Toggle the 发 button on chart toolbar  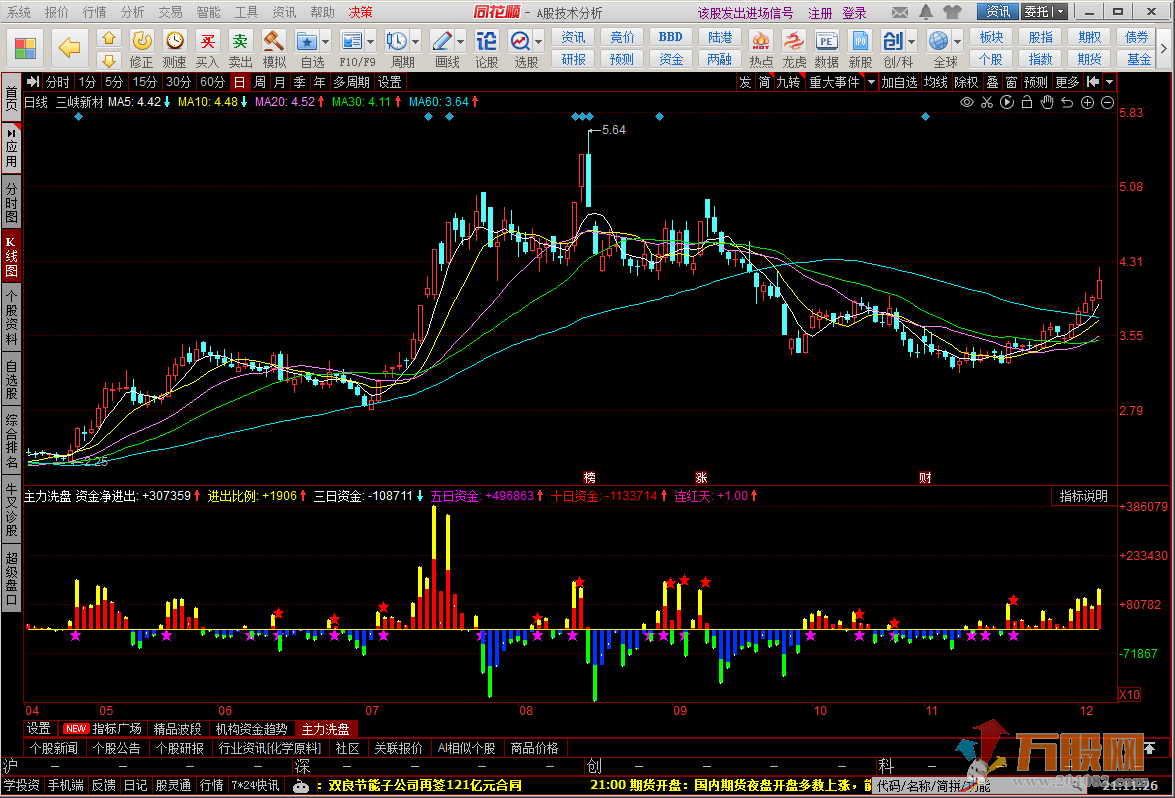point(745,82)
